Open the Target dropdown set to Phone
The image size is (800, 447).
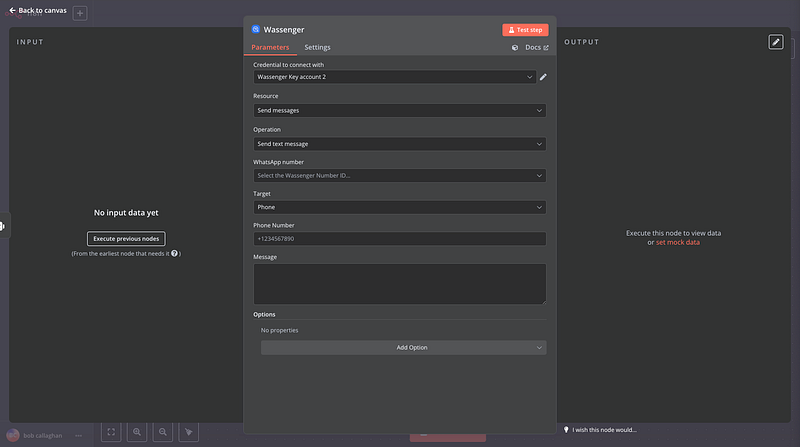399,207
